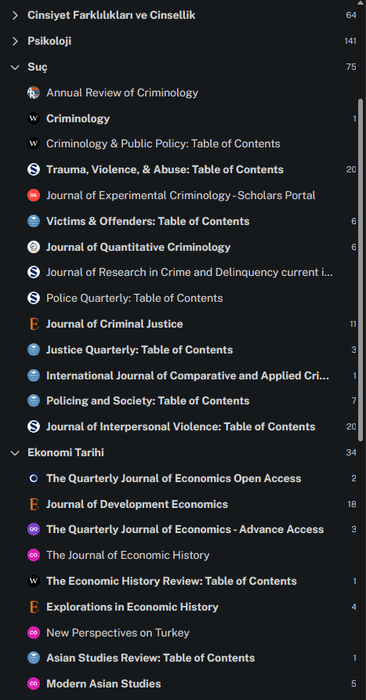Open the Journal of Development Economics feed
This screenshot has height=700, width=366.
pos(137,504)
